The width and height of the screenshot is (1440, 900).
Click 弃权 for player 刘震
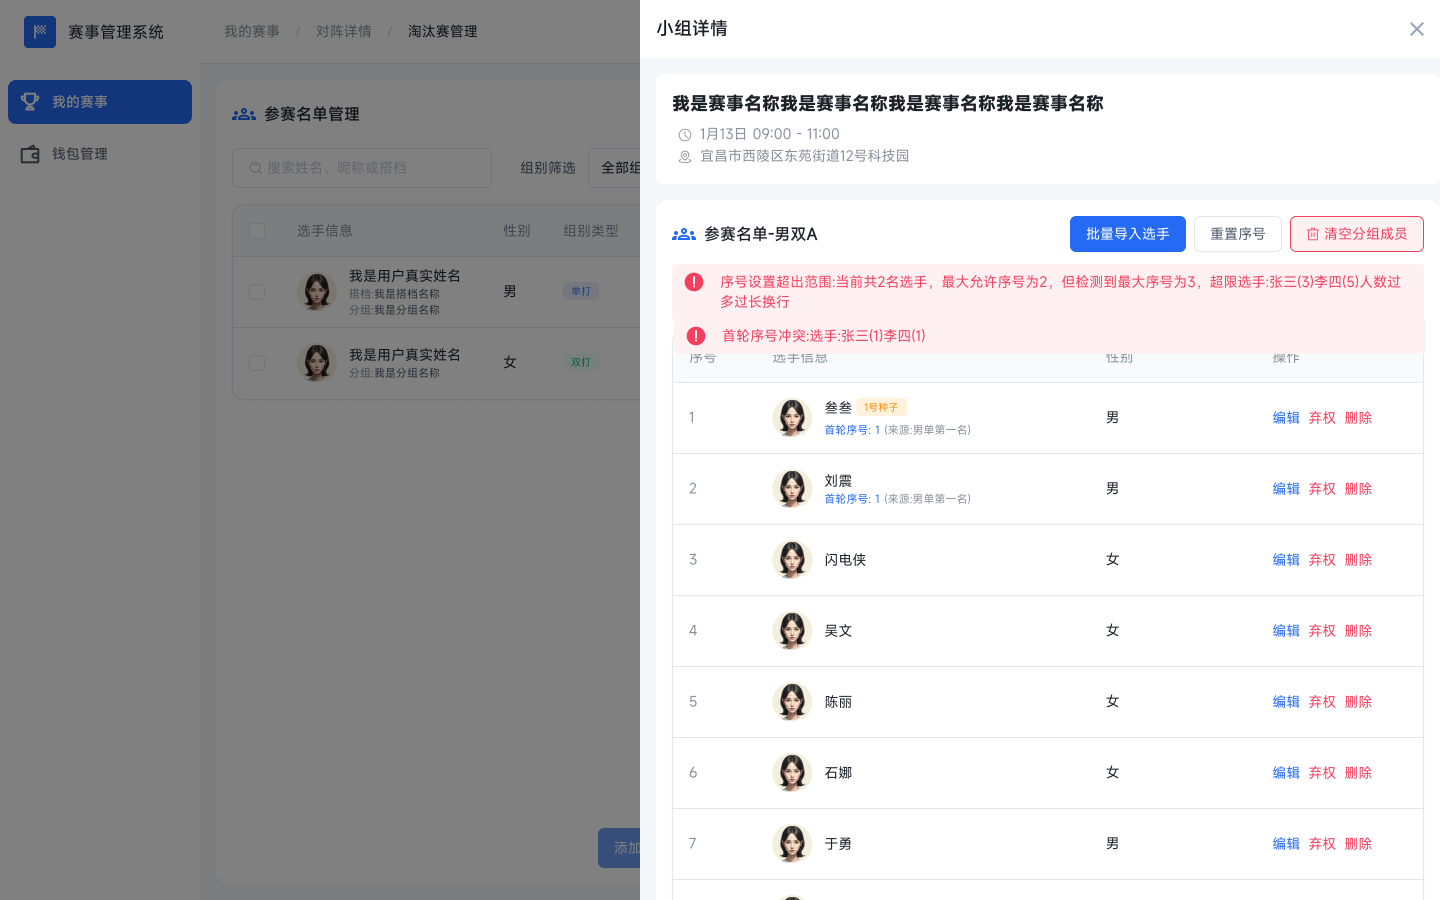click(x=1322, y=489)
